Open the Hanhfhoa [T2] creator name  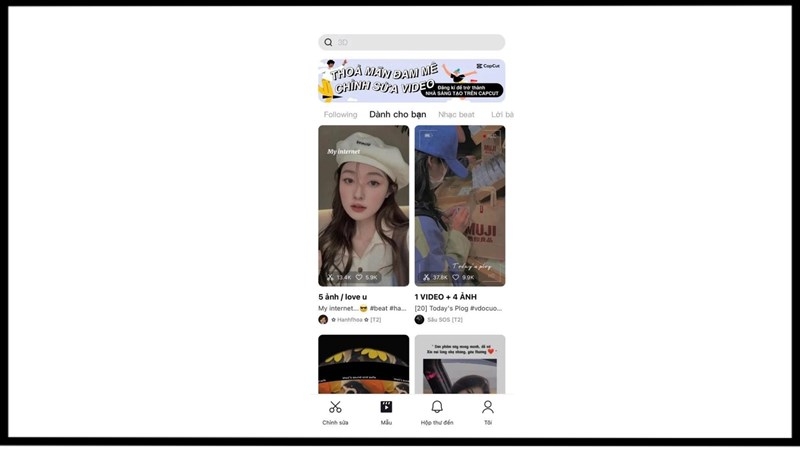click(x=356, y=320)
